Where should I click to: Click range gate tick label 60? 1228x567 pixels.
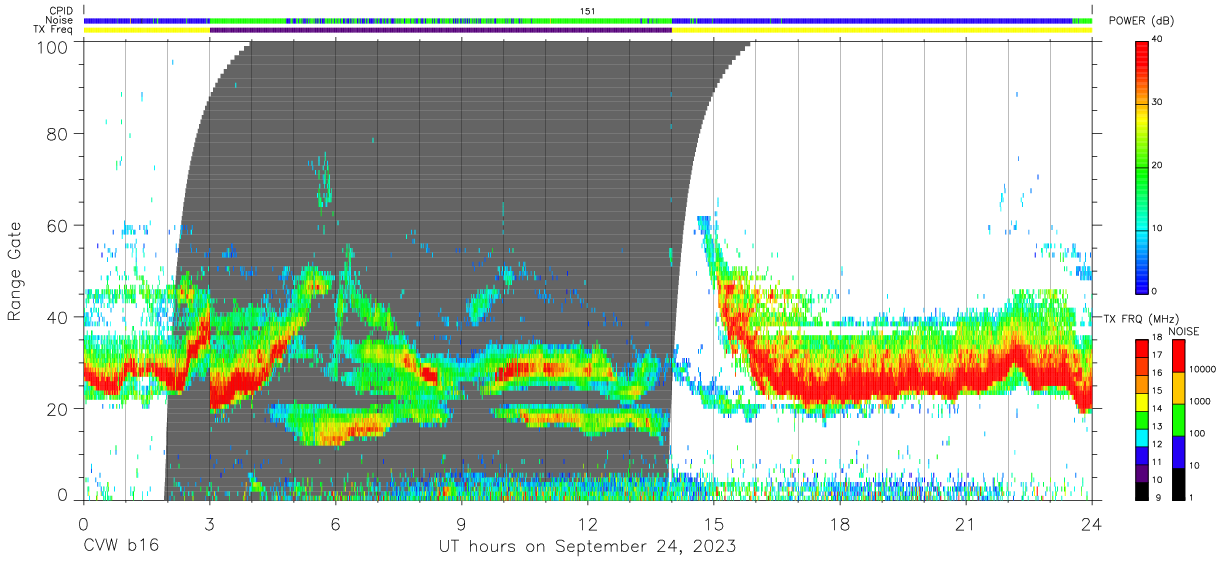[x=58, y=225]
